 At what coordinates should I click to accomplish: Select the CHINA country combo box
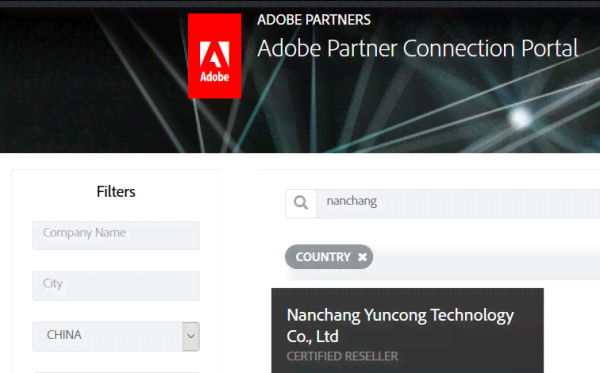pos(116,336)
